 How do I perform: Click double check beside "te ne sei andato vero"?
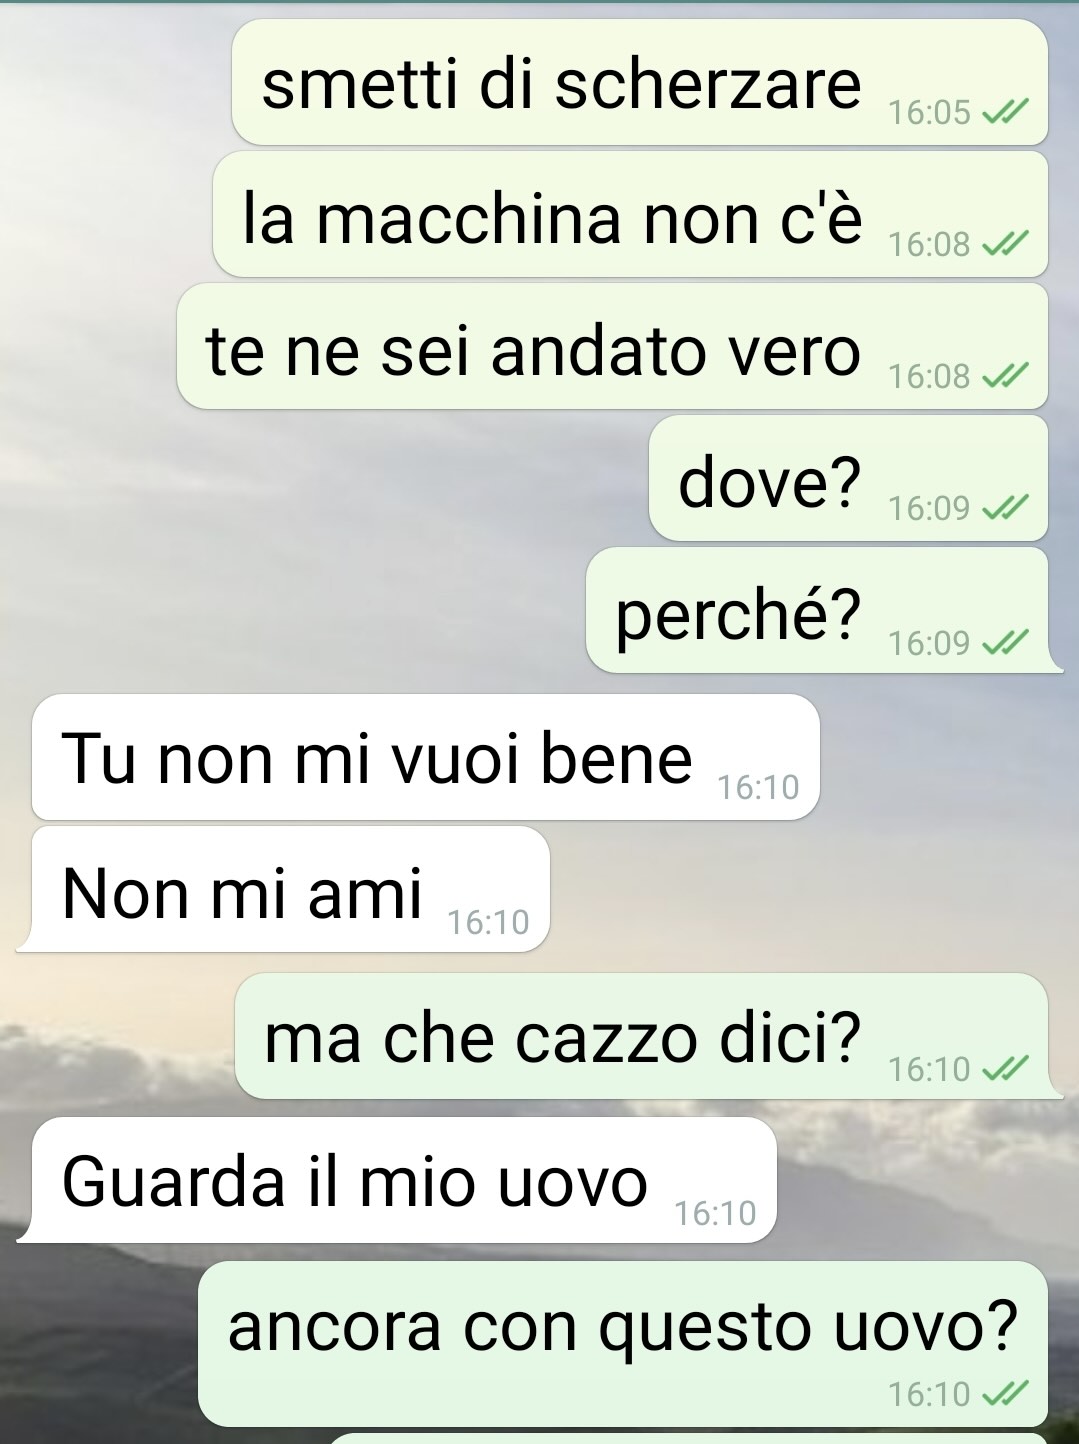point(1004,377)
